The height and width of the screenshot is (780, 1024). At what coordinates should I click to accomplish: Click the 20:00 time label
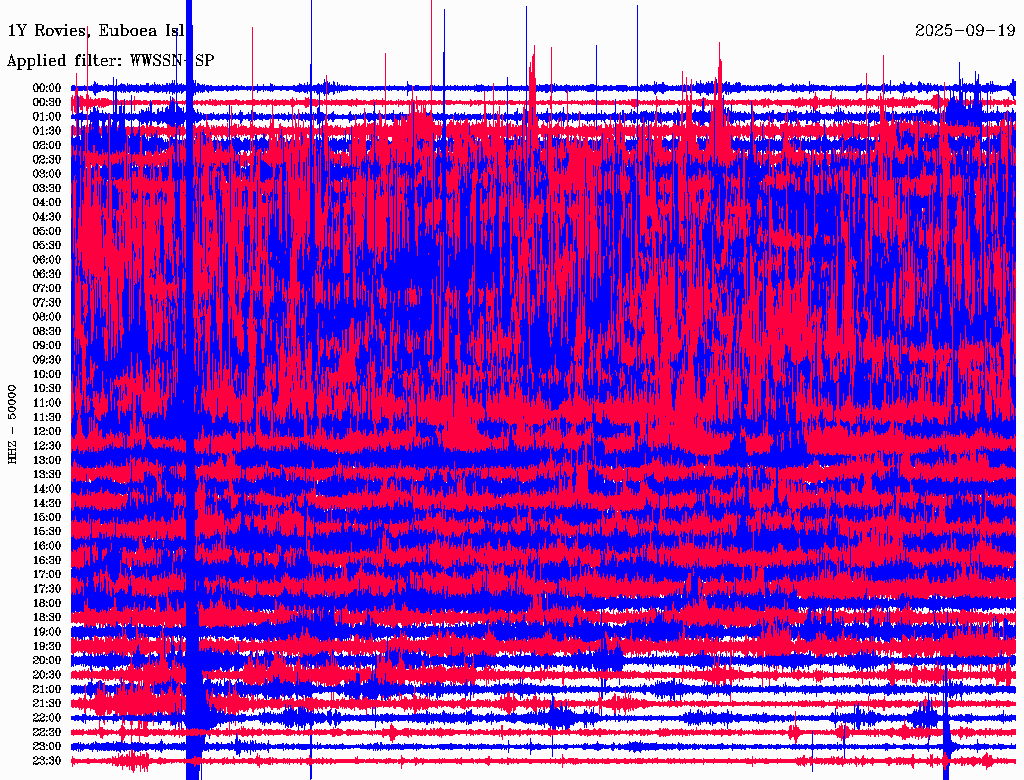(x=47, y=660)
